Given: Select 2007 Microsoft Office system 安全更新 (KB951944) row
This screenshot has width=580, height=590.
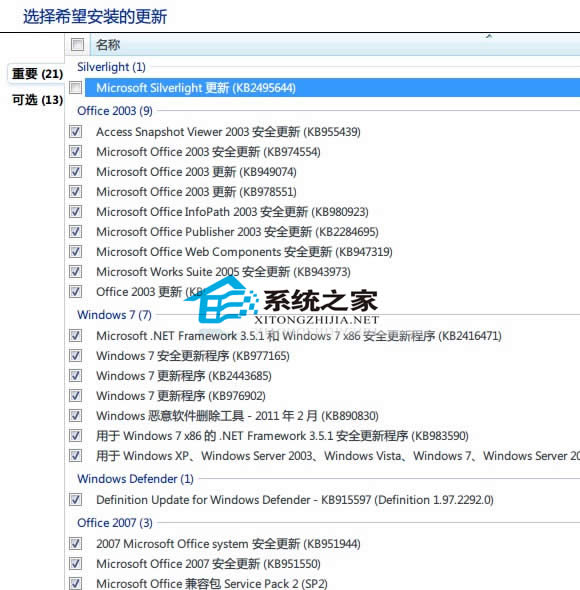Looking at the screenshot, I should pos(228,543).
